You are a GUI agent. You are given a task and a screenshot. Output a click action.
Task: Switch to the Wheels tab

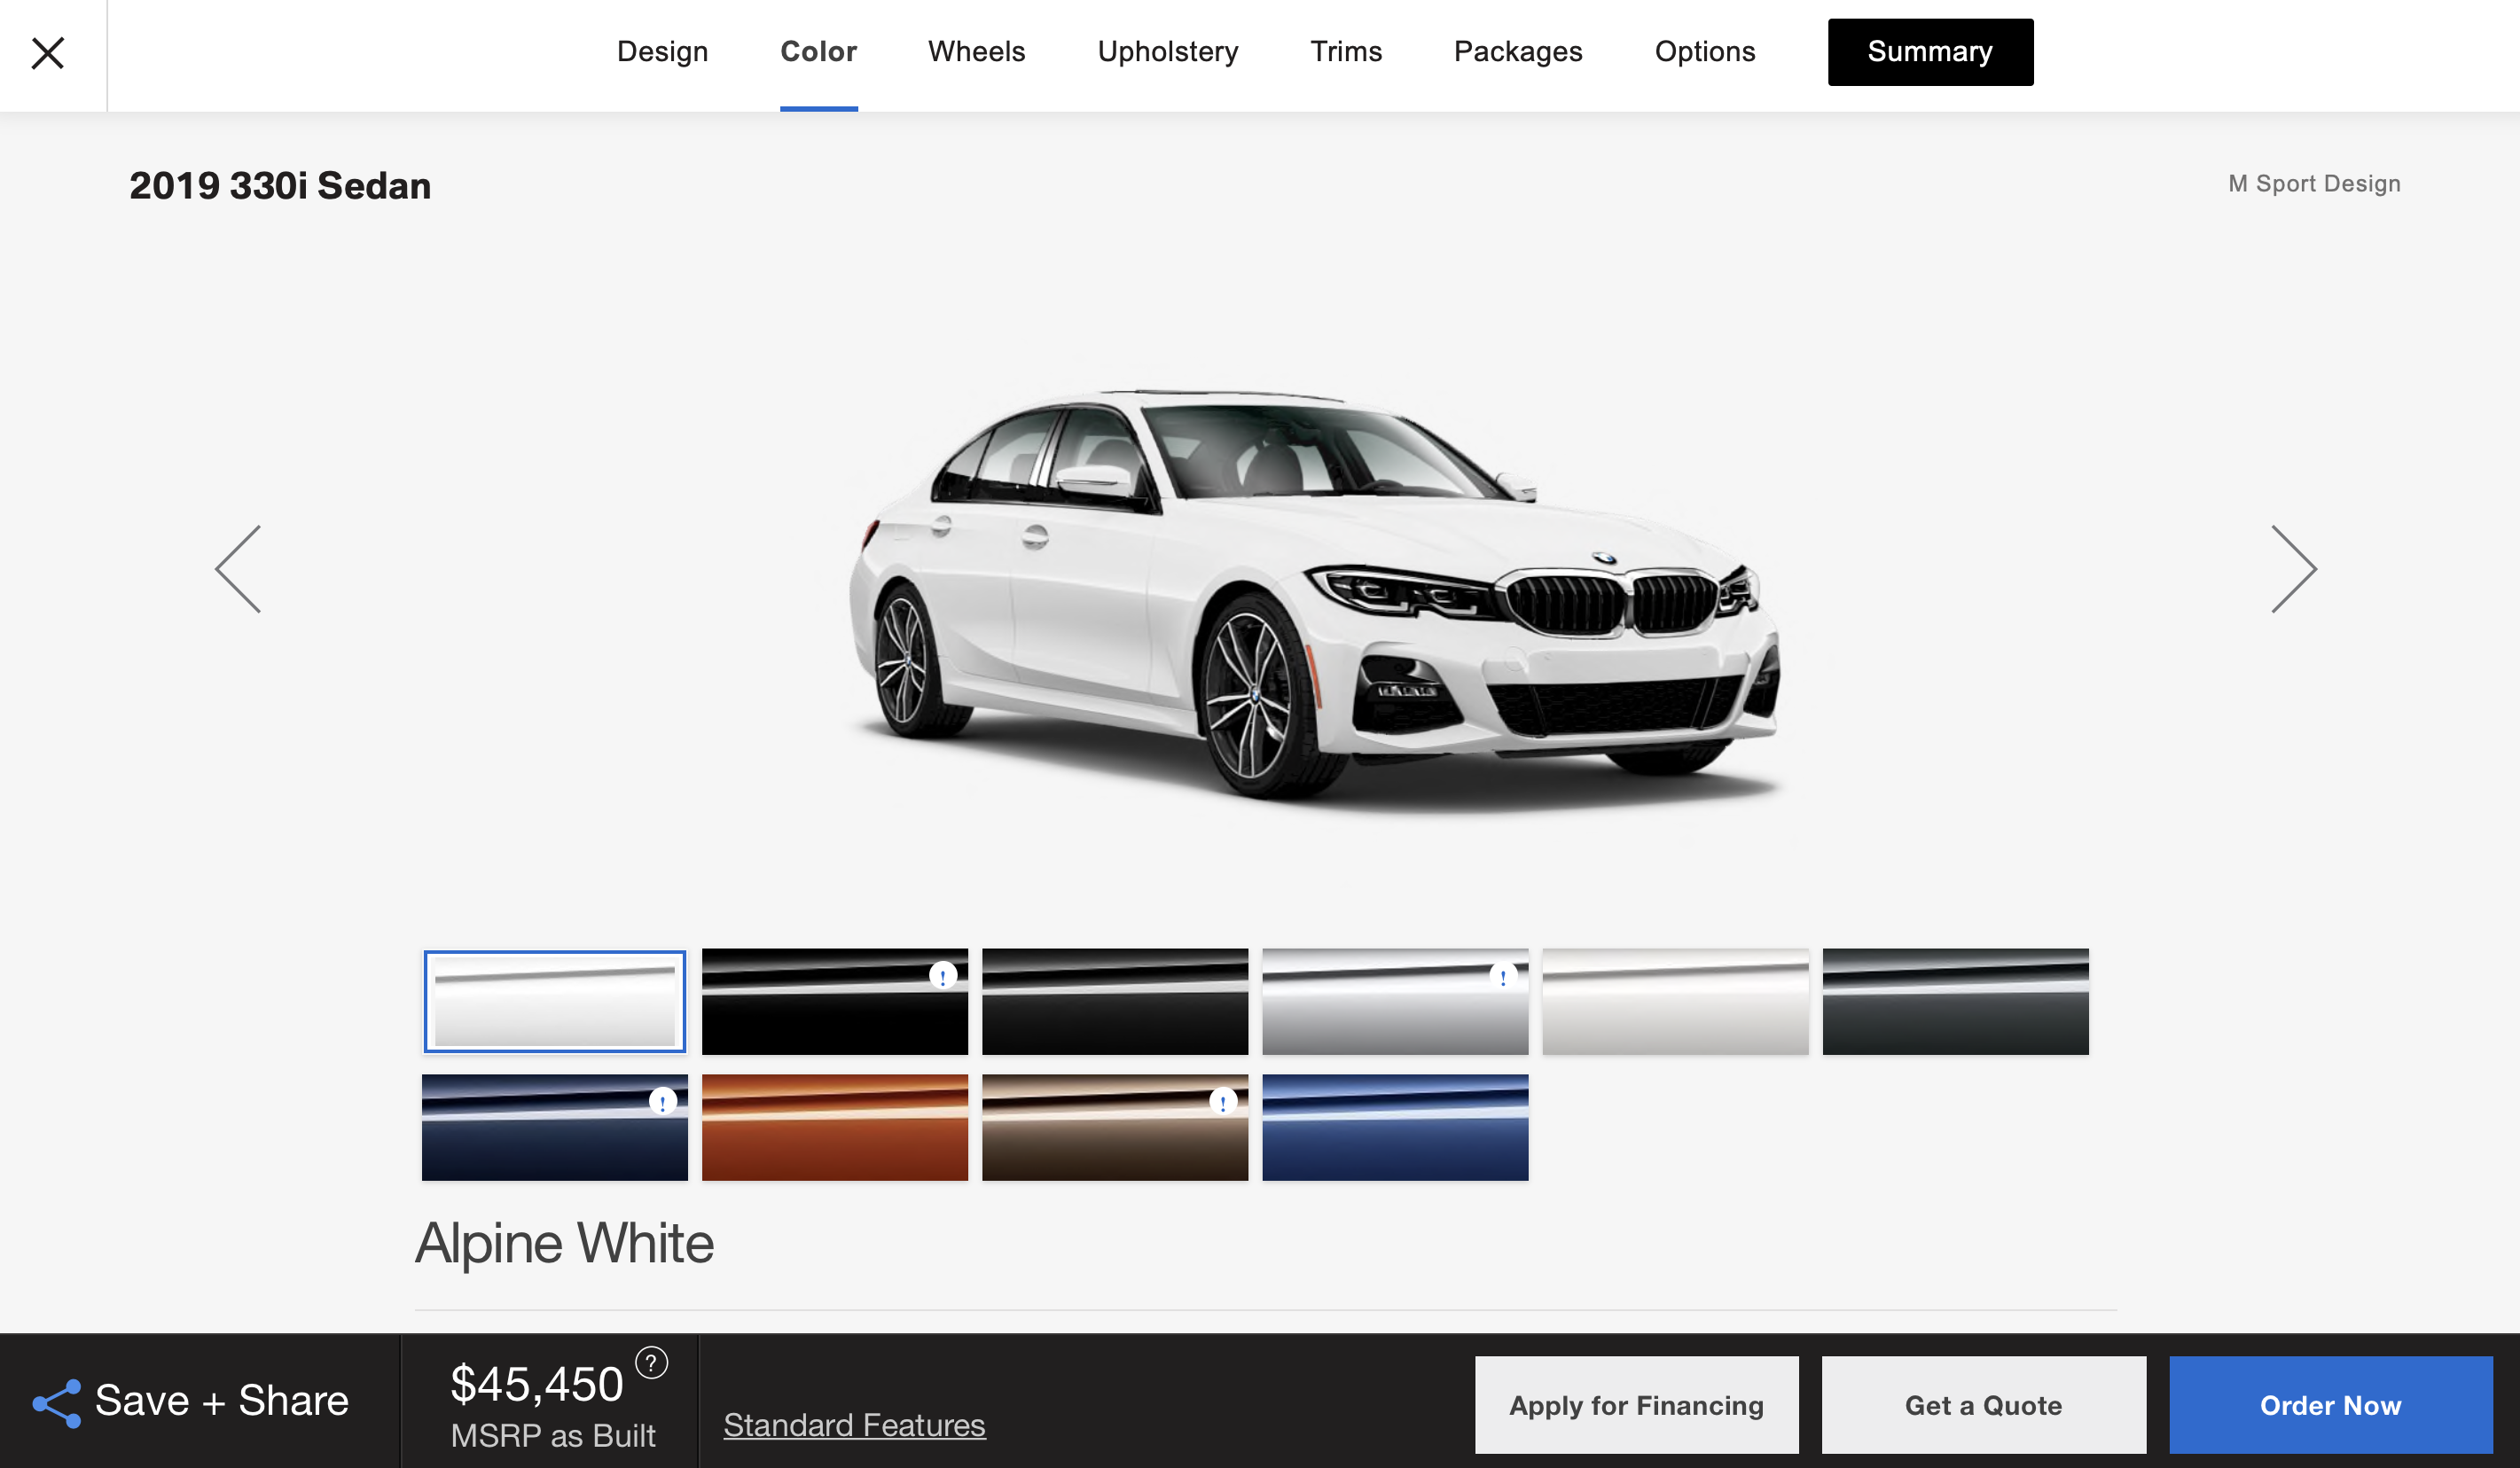[x=976, y=52]
